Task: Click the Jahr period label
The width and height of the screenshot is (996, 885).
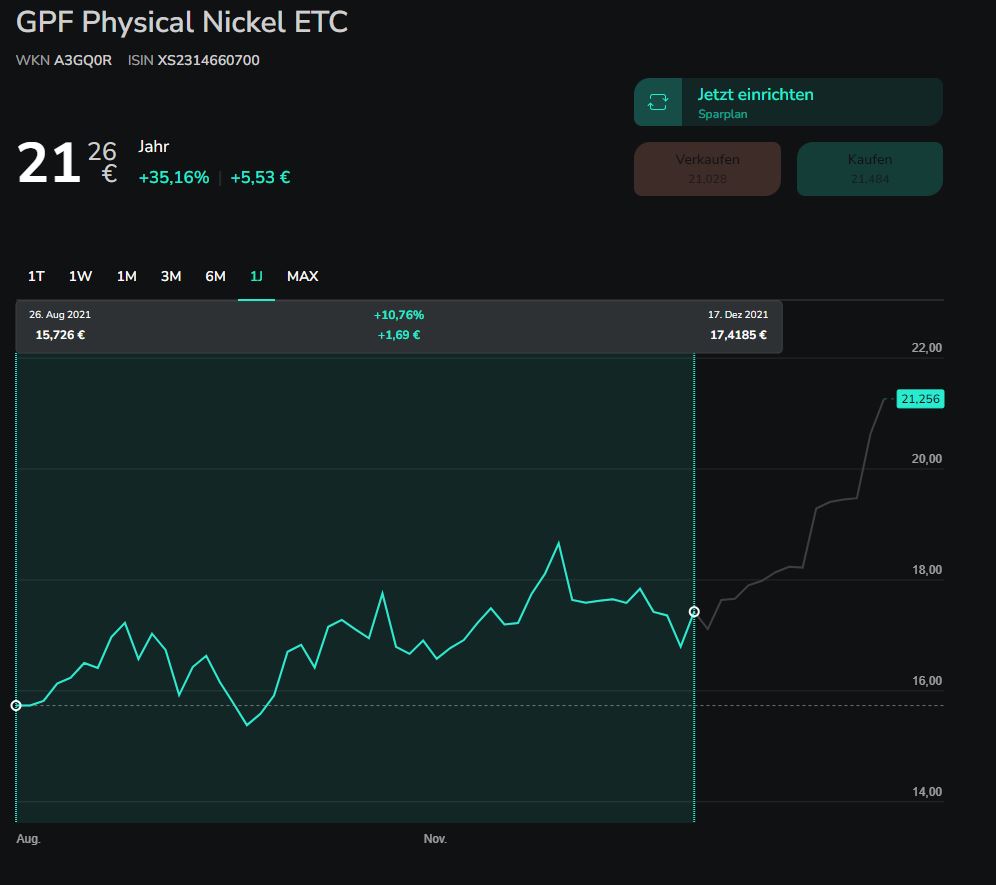Action: click(154, 147)
